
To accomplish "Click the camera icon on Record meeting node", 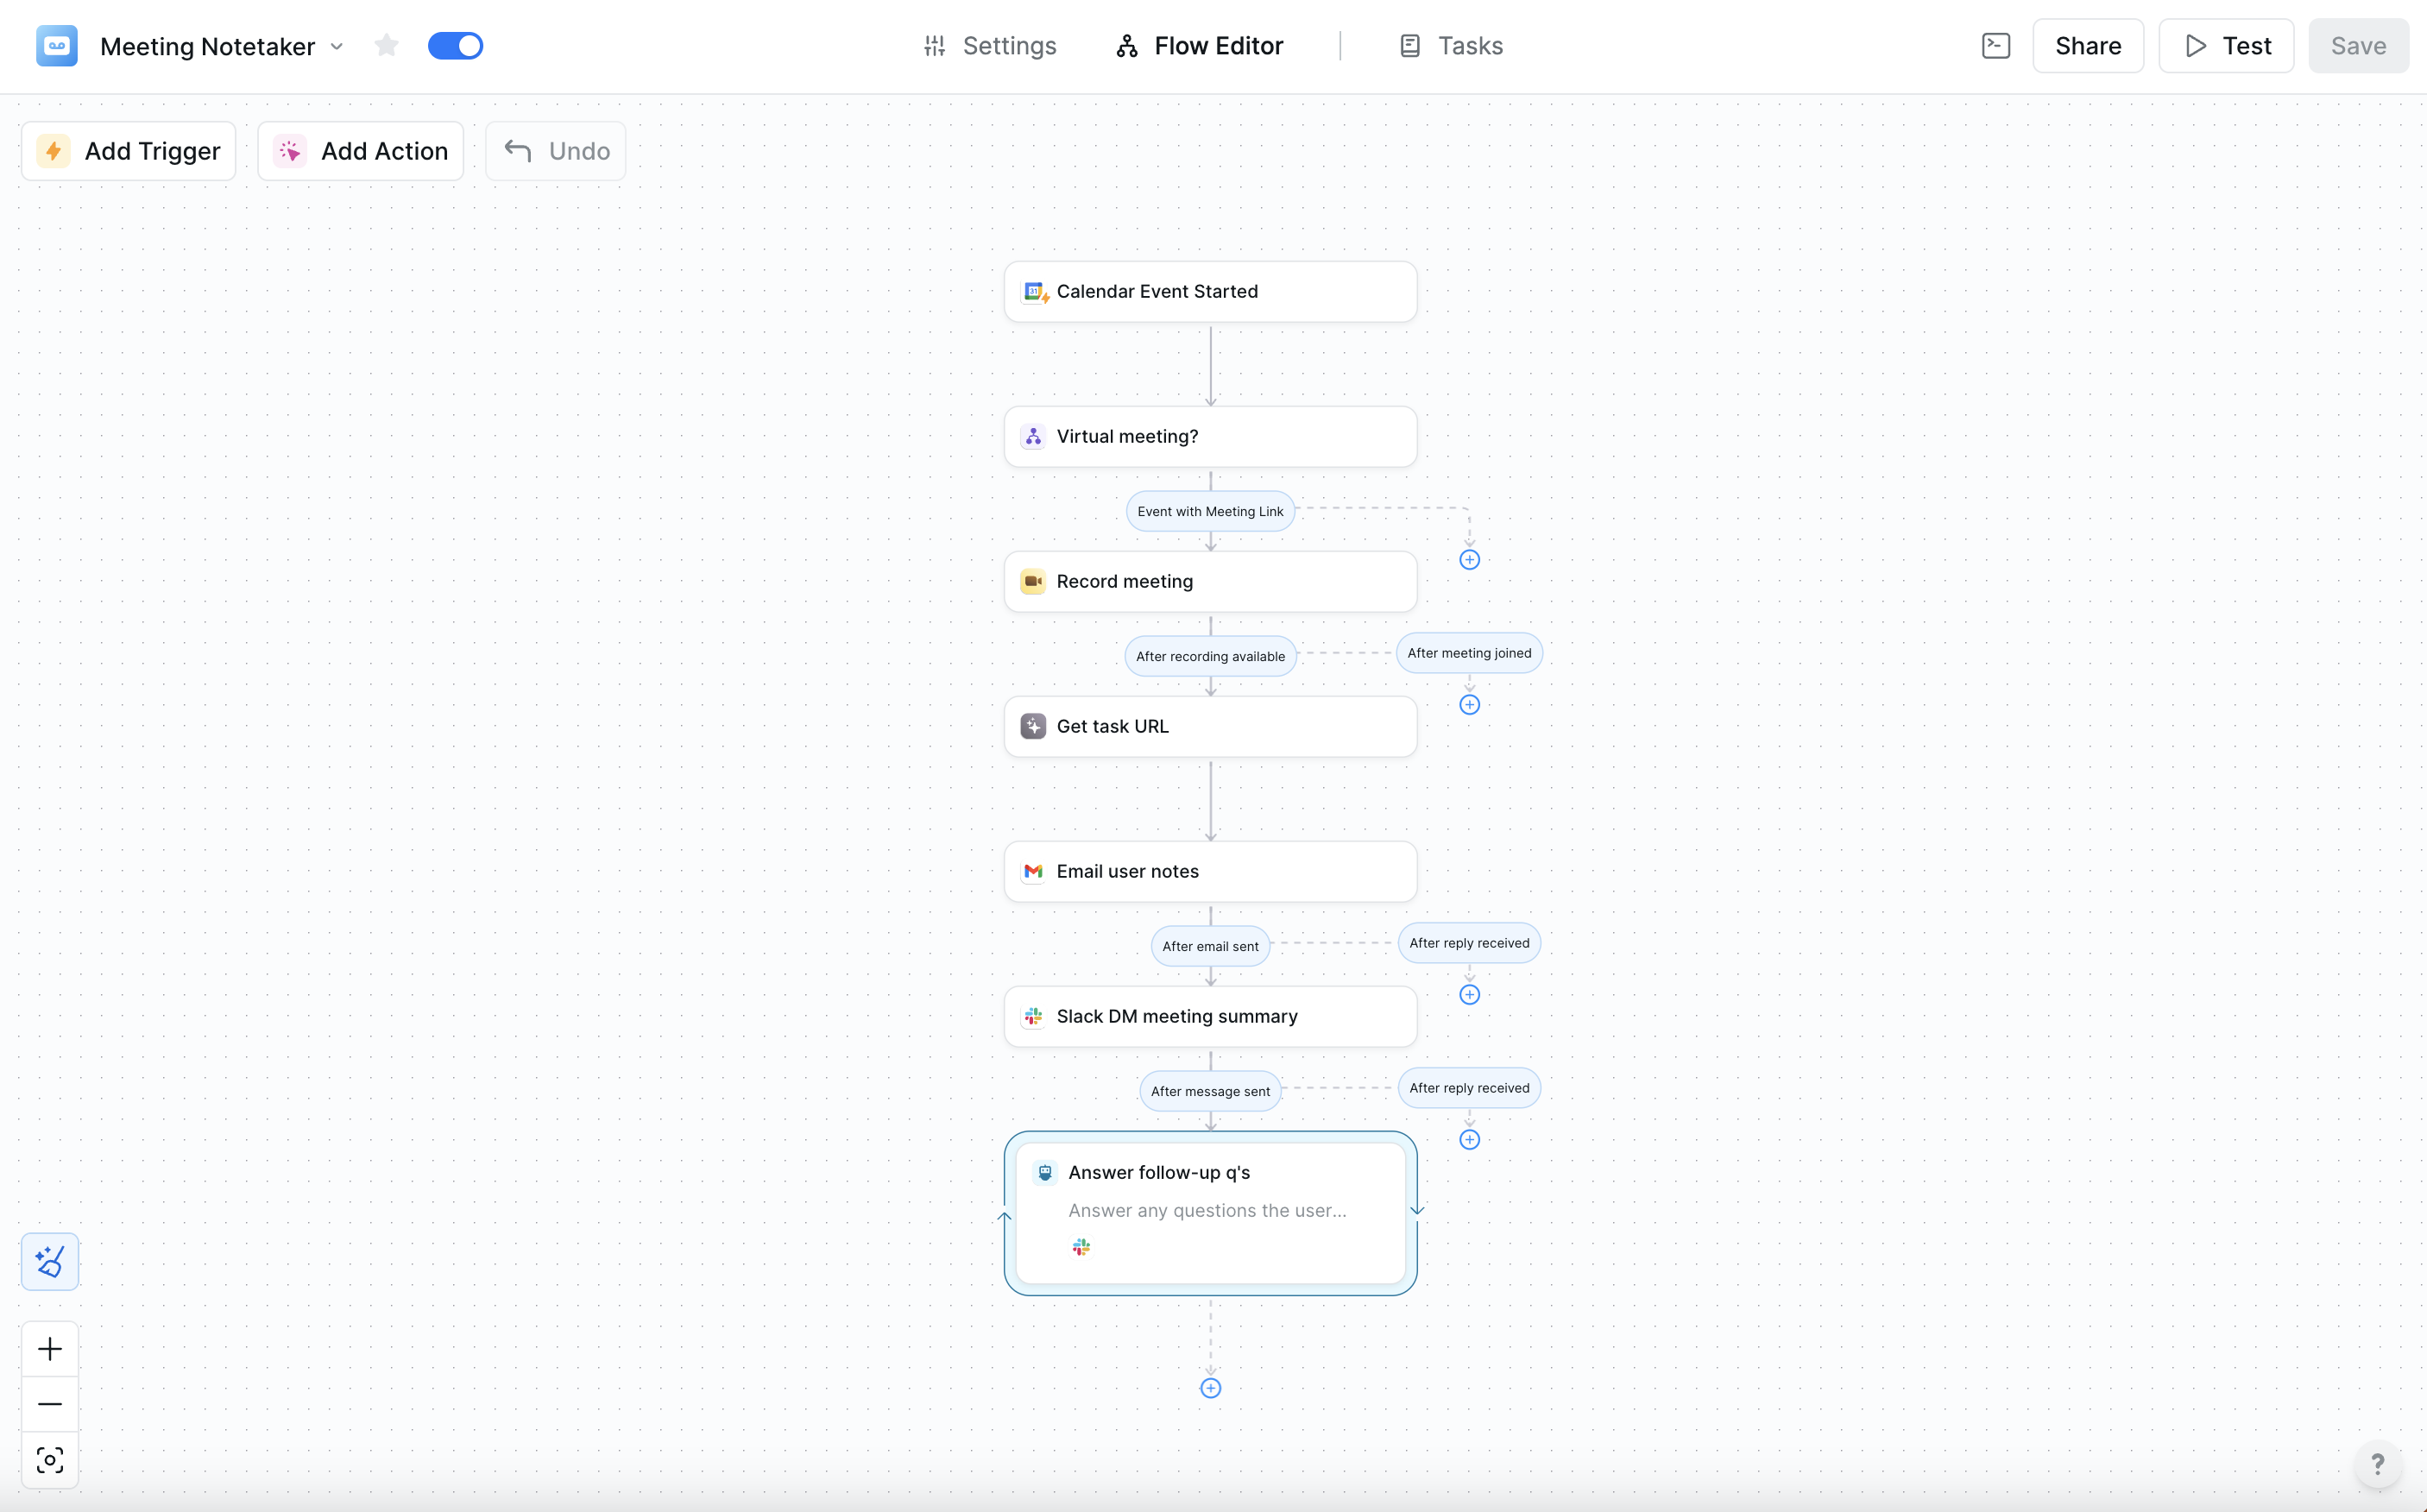I will 1032,581.
